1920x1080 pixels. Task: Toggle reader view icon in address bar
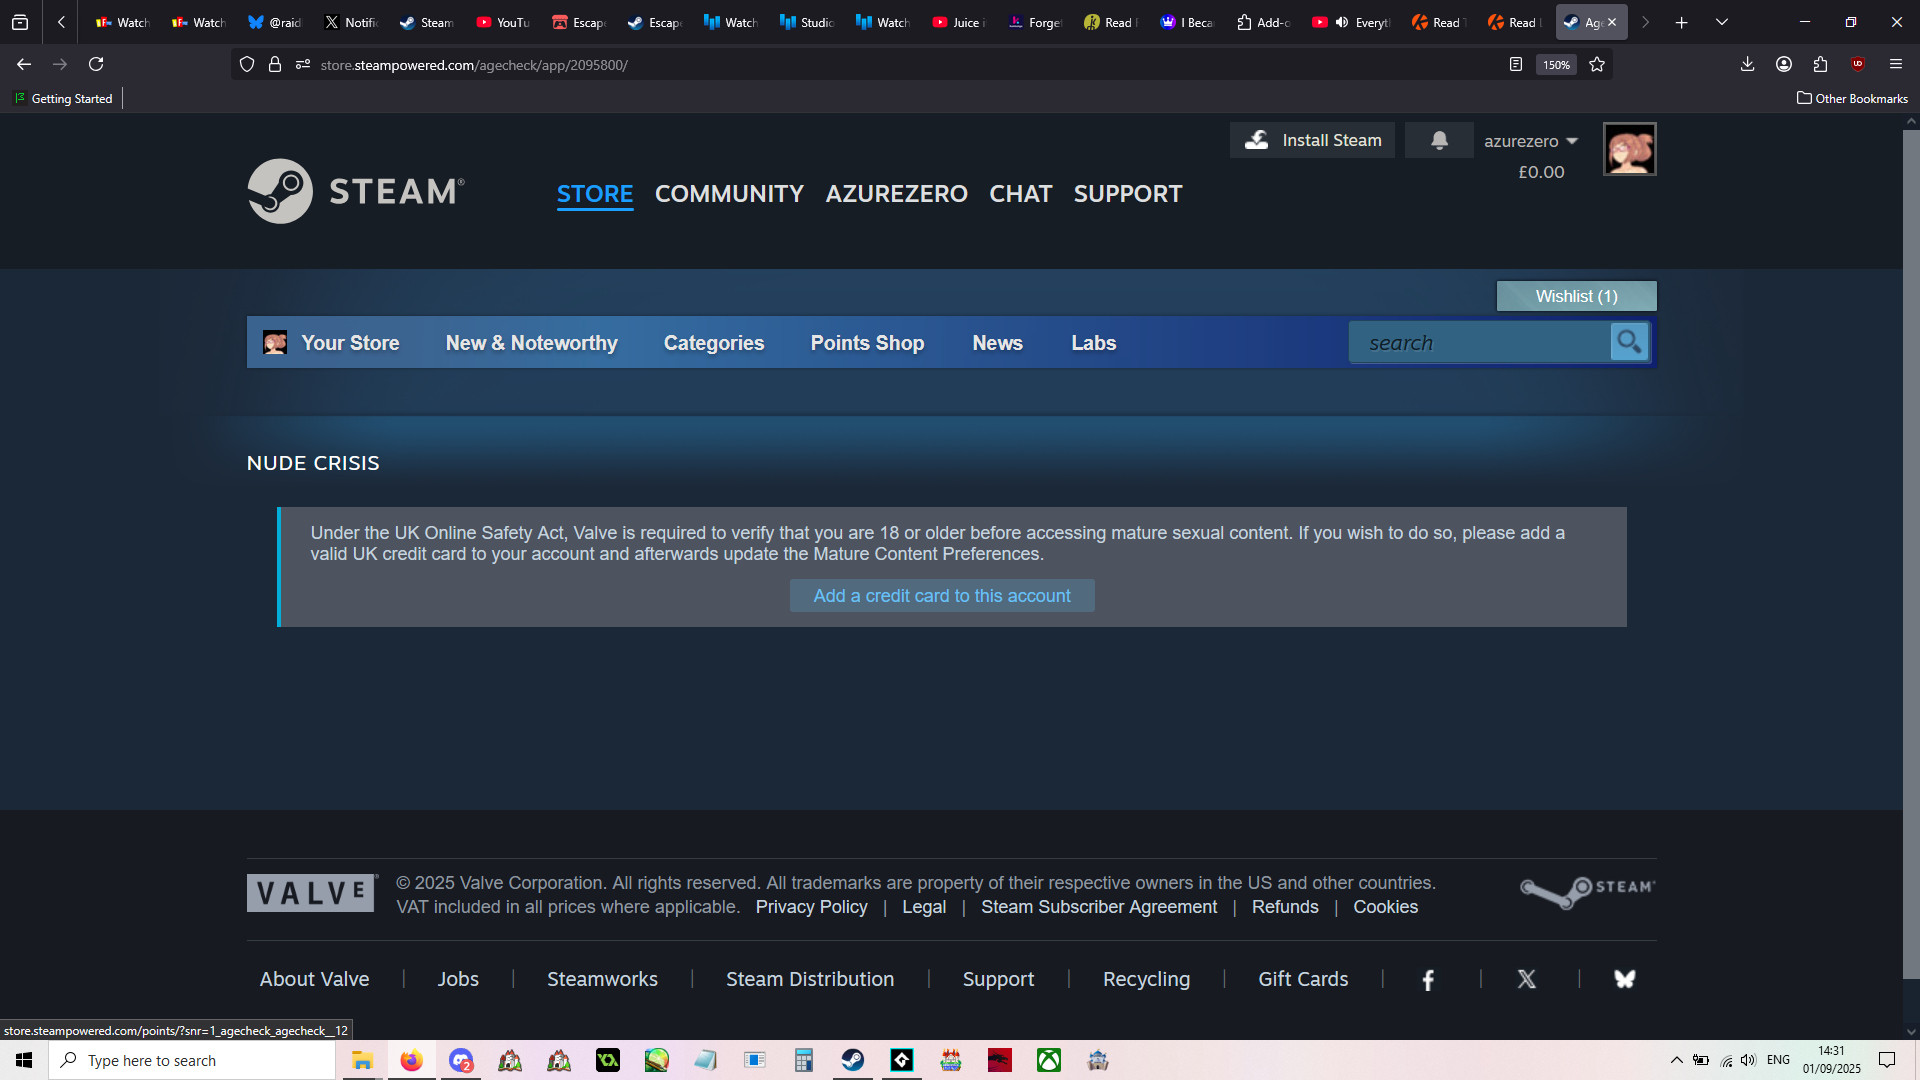1516,64
